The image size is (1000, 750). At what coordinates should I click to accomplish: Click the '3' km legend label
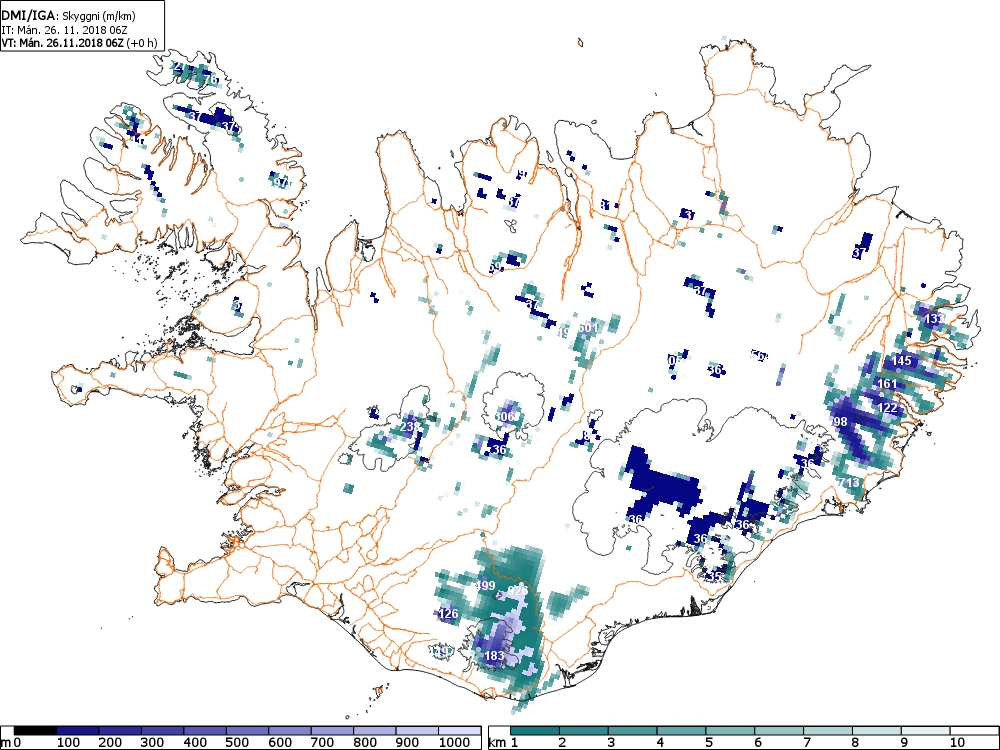tap(611, 742)
